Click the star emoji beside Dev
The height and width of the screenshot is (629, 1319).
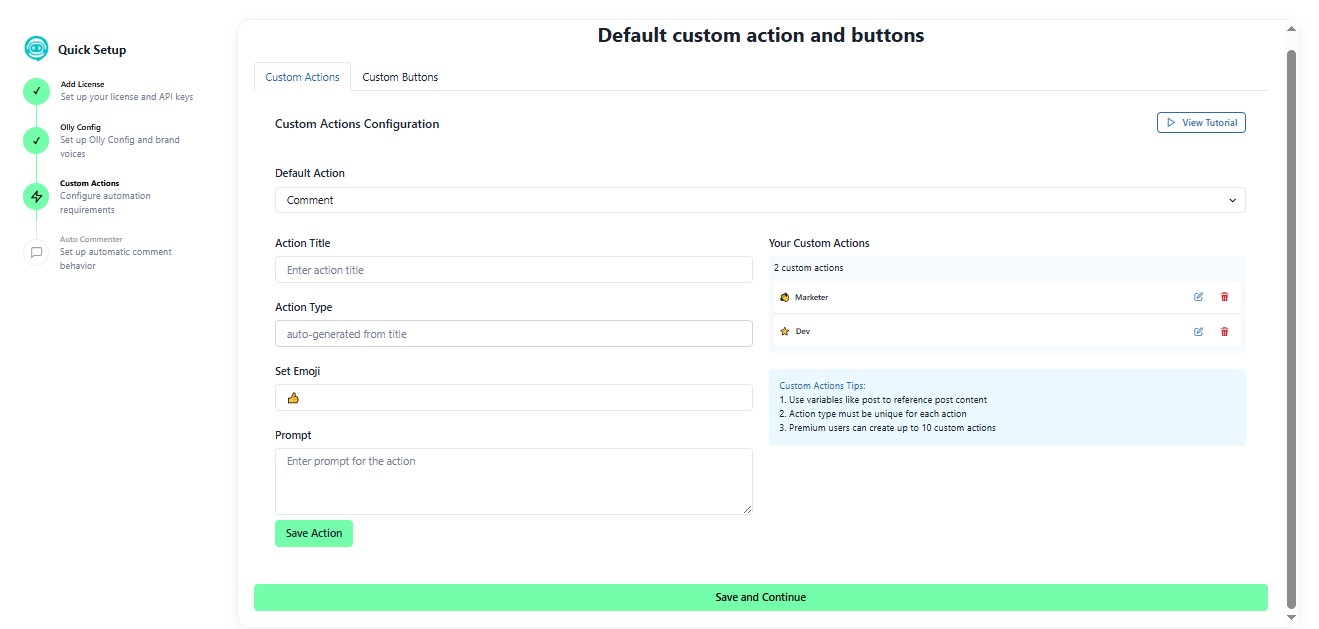(785, 331)
